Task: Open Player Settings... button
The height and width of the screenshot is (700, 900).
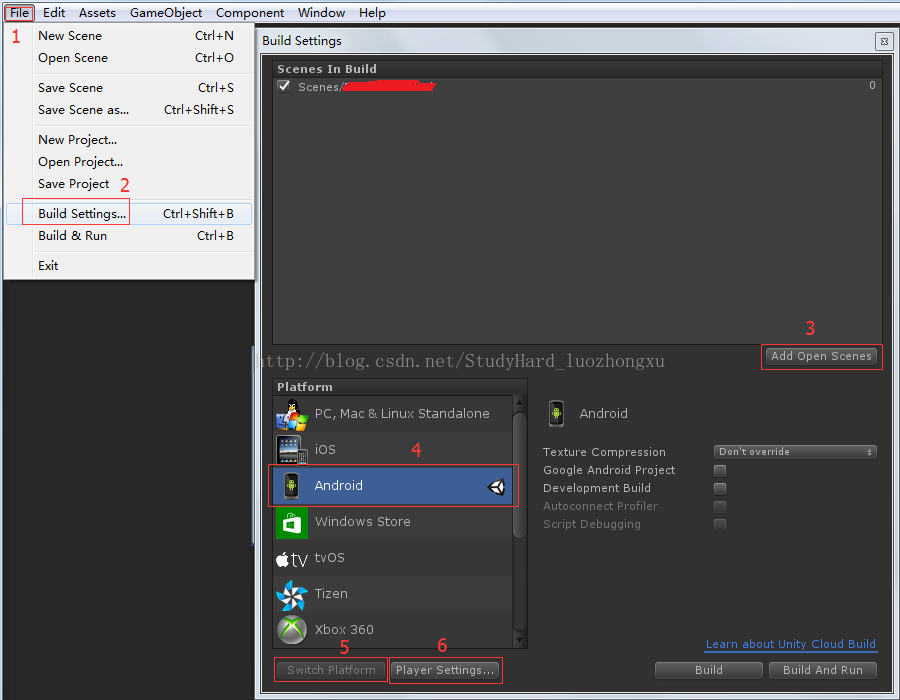Action: pyautogui.click(x=445, y=670)
